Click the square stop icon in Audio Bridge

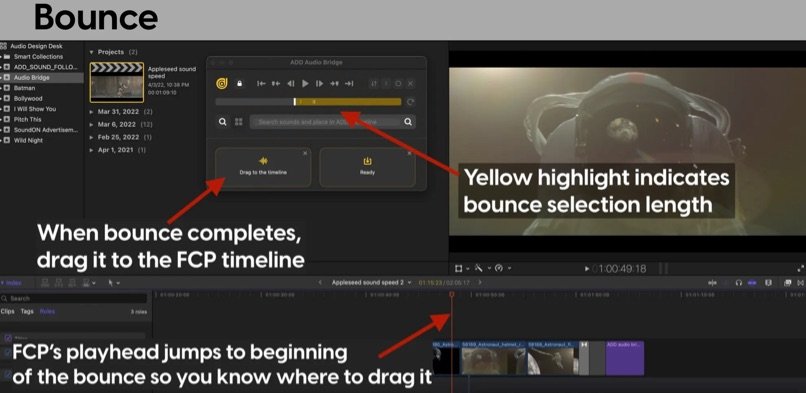click(398, 83)
